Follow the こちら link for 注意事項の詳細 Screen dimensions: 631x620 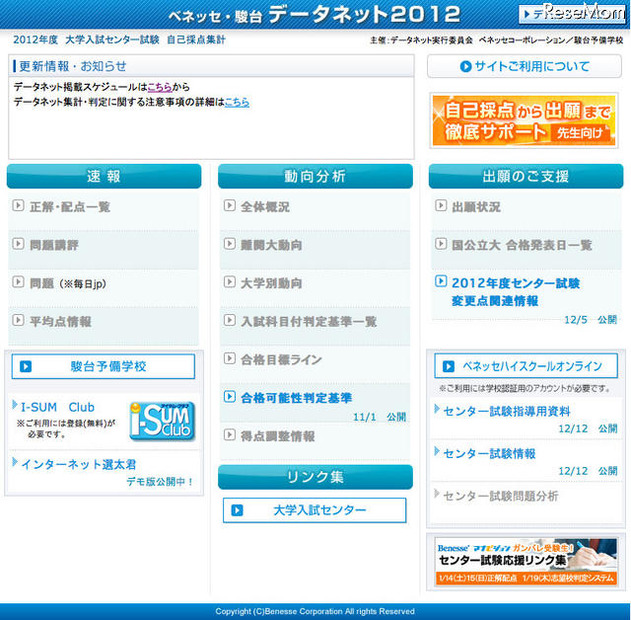[x=237, y=102]
